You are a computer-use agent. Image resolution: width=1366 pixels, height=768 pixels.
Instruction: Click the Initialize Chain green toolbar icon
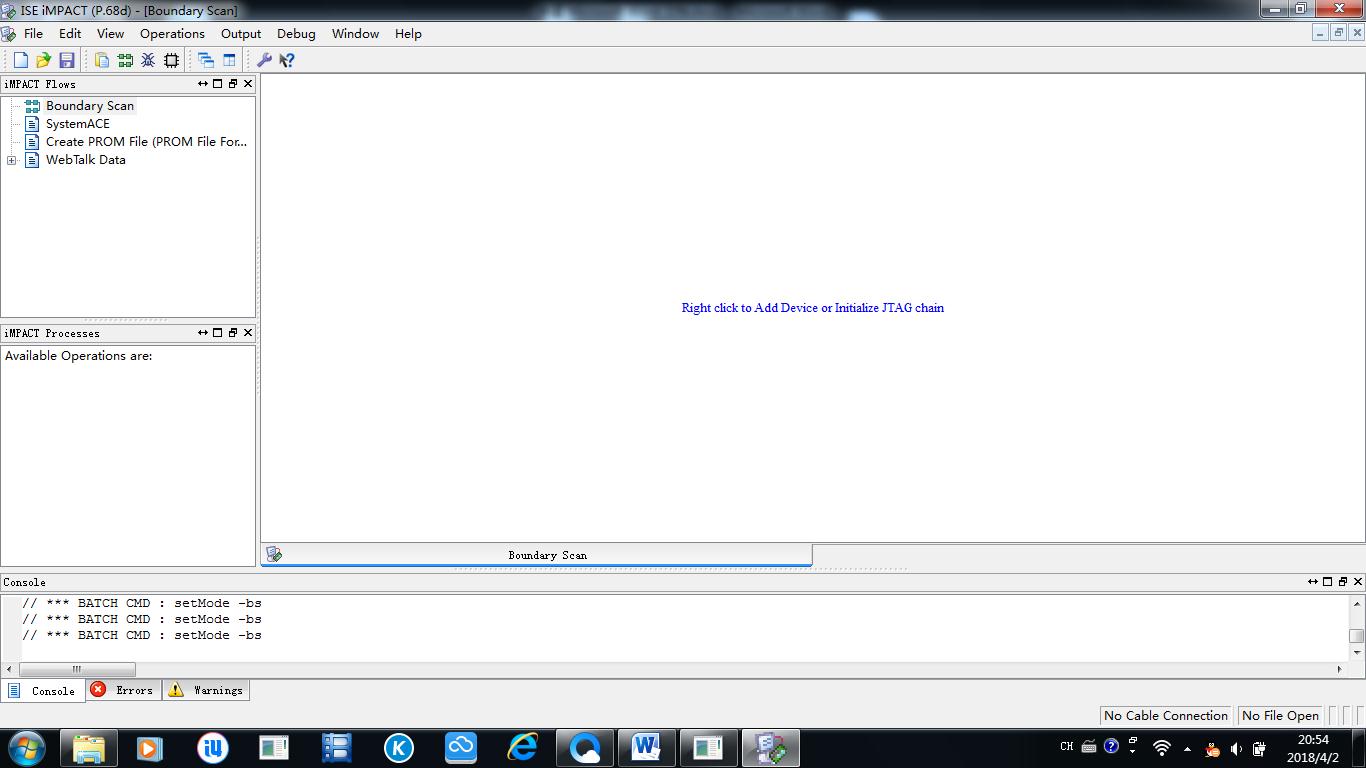125,60
